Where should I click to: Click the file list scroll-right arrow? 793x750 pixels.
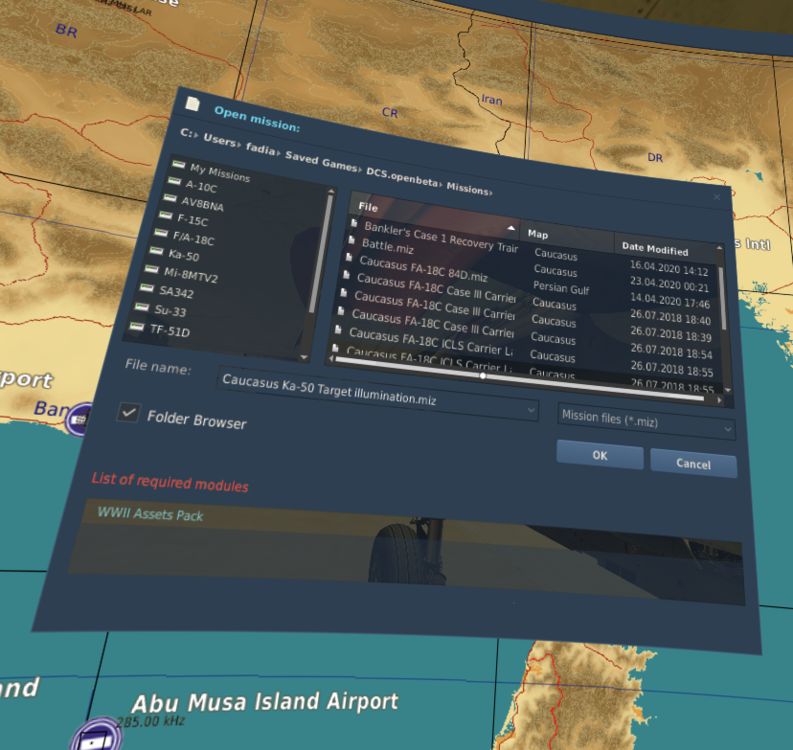click(x=719, y=400)
